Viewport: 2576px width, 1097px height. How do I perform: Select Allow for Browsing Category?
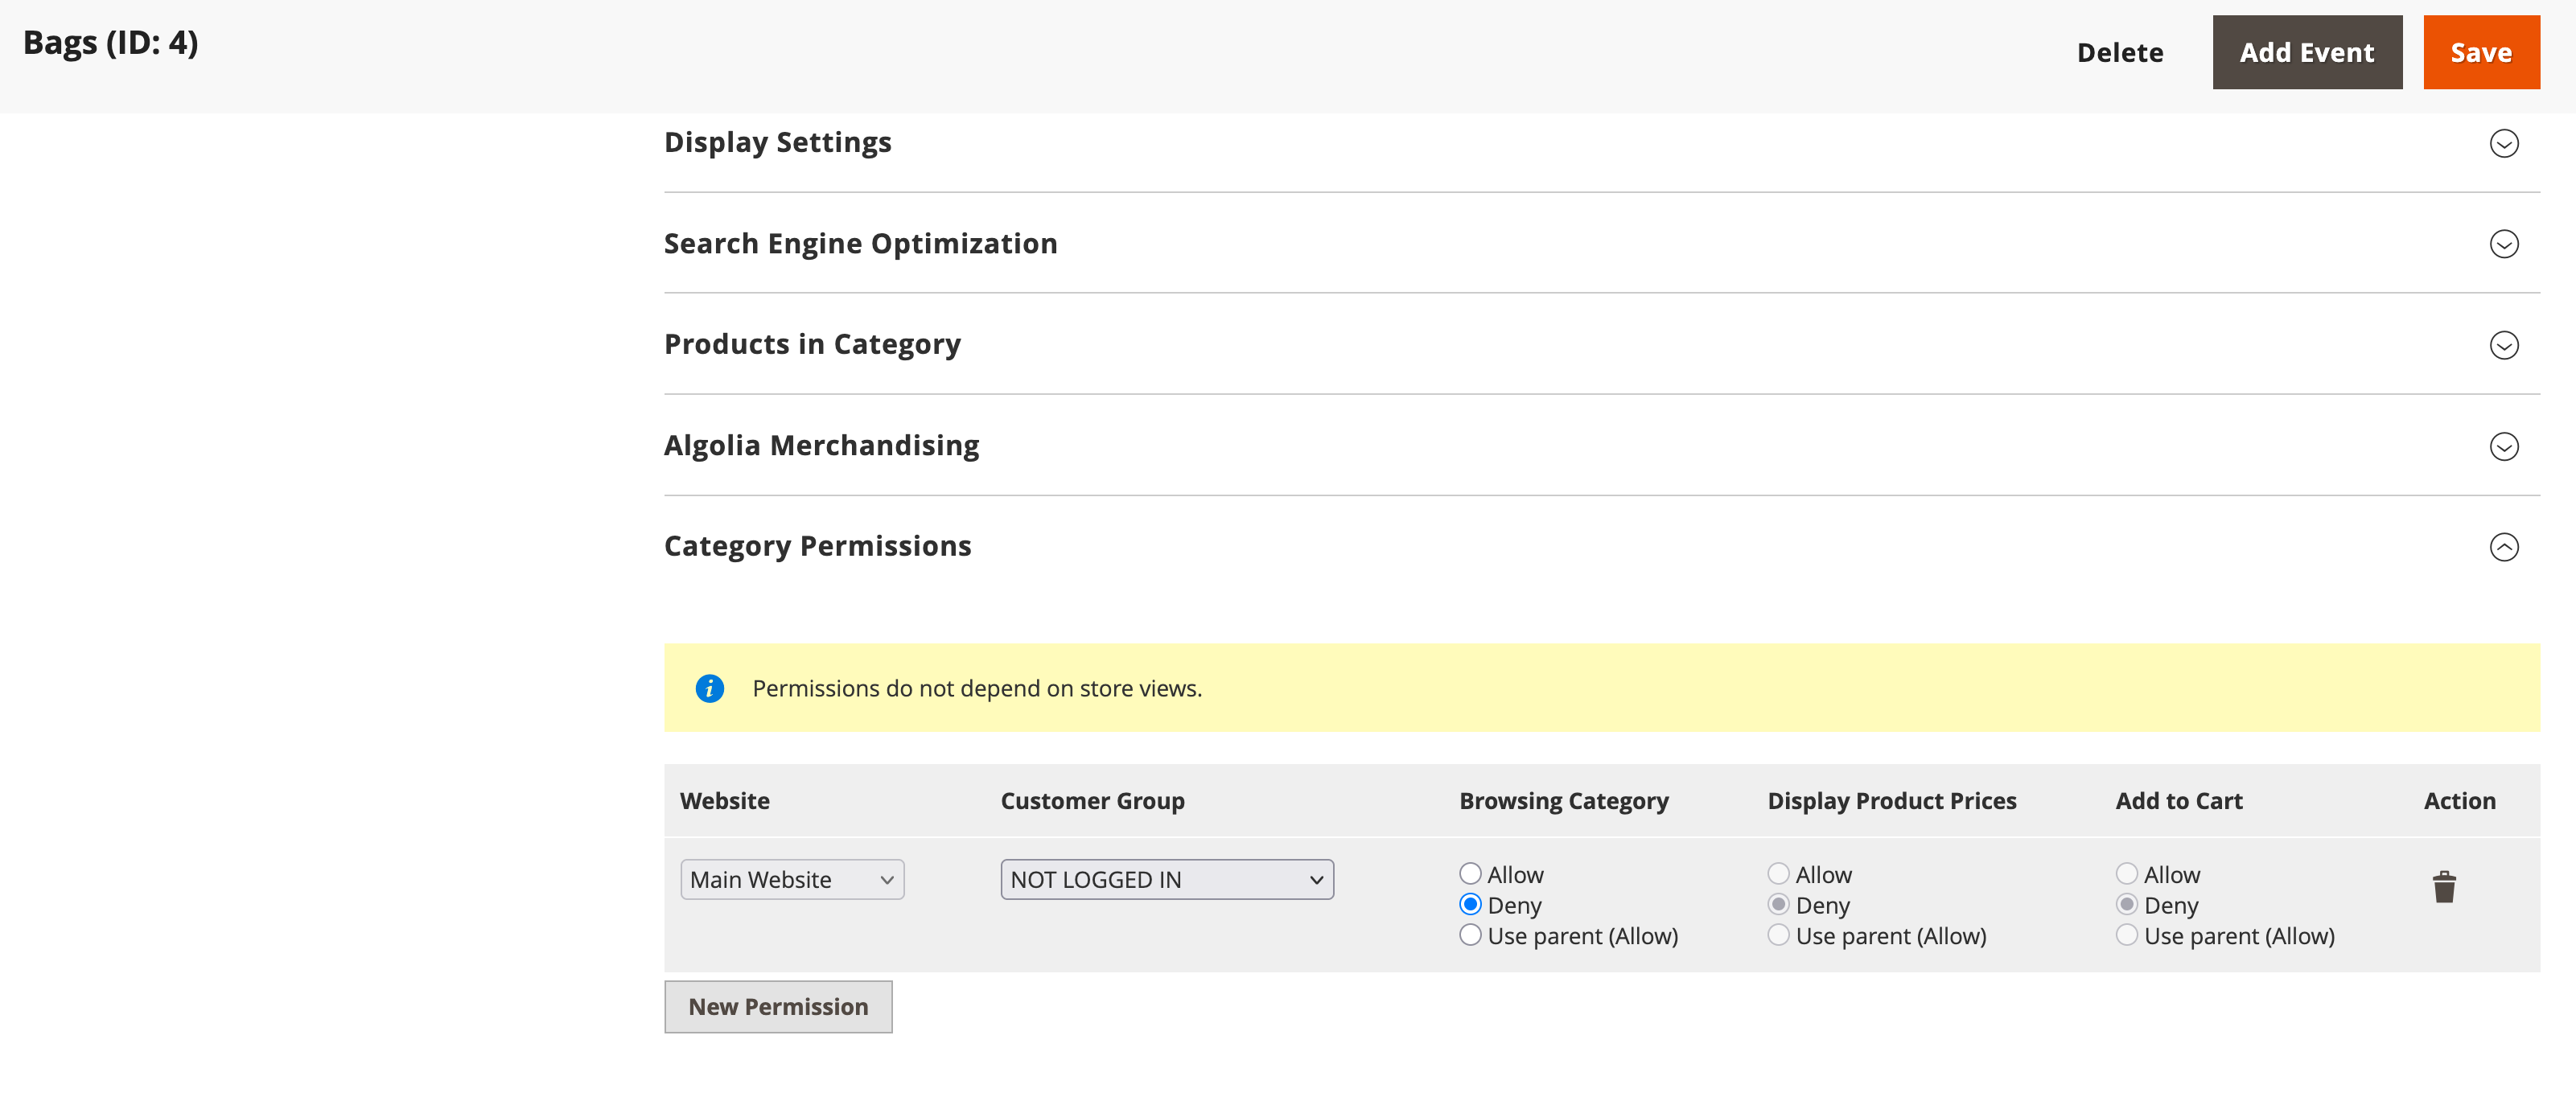tap(1470, 873)
